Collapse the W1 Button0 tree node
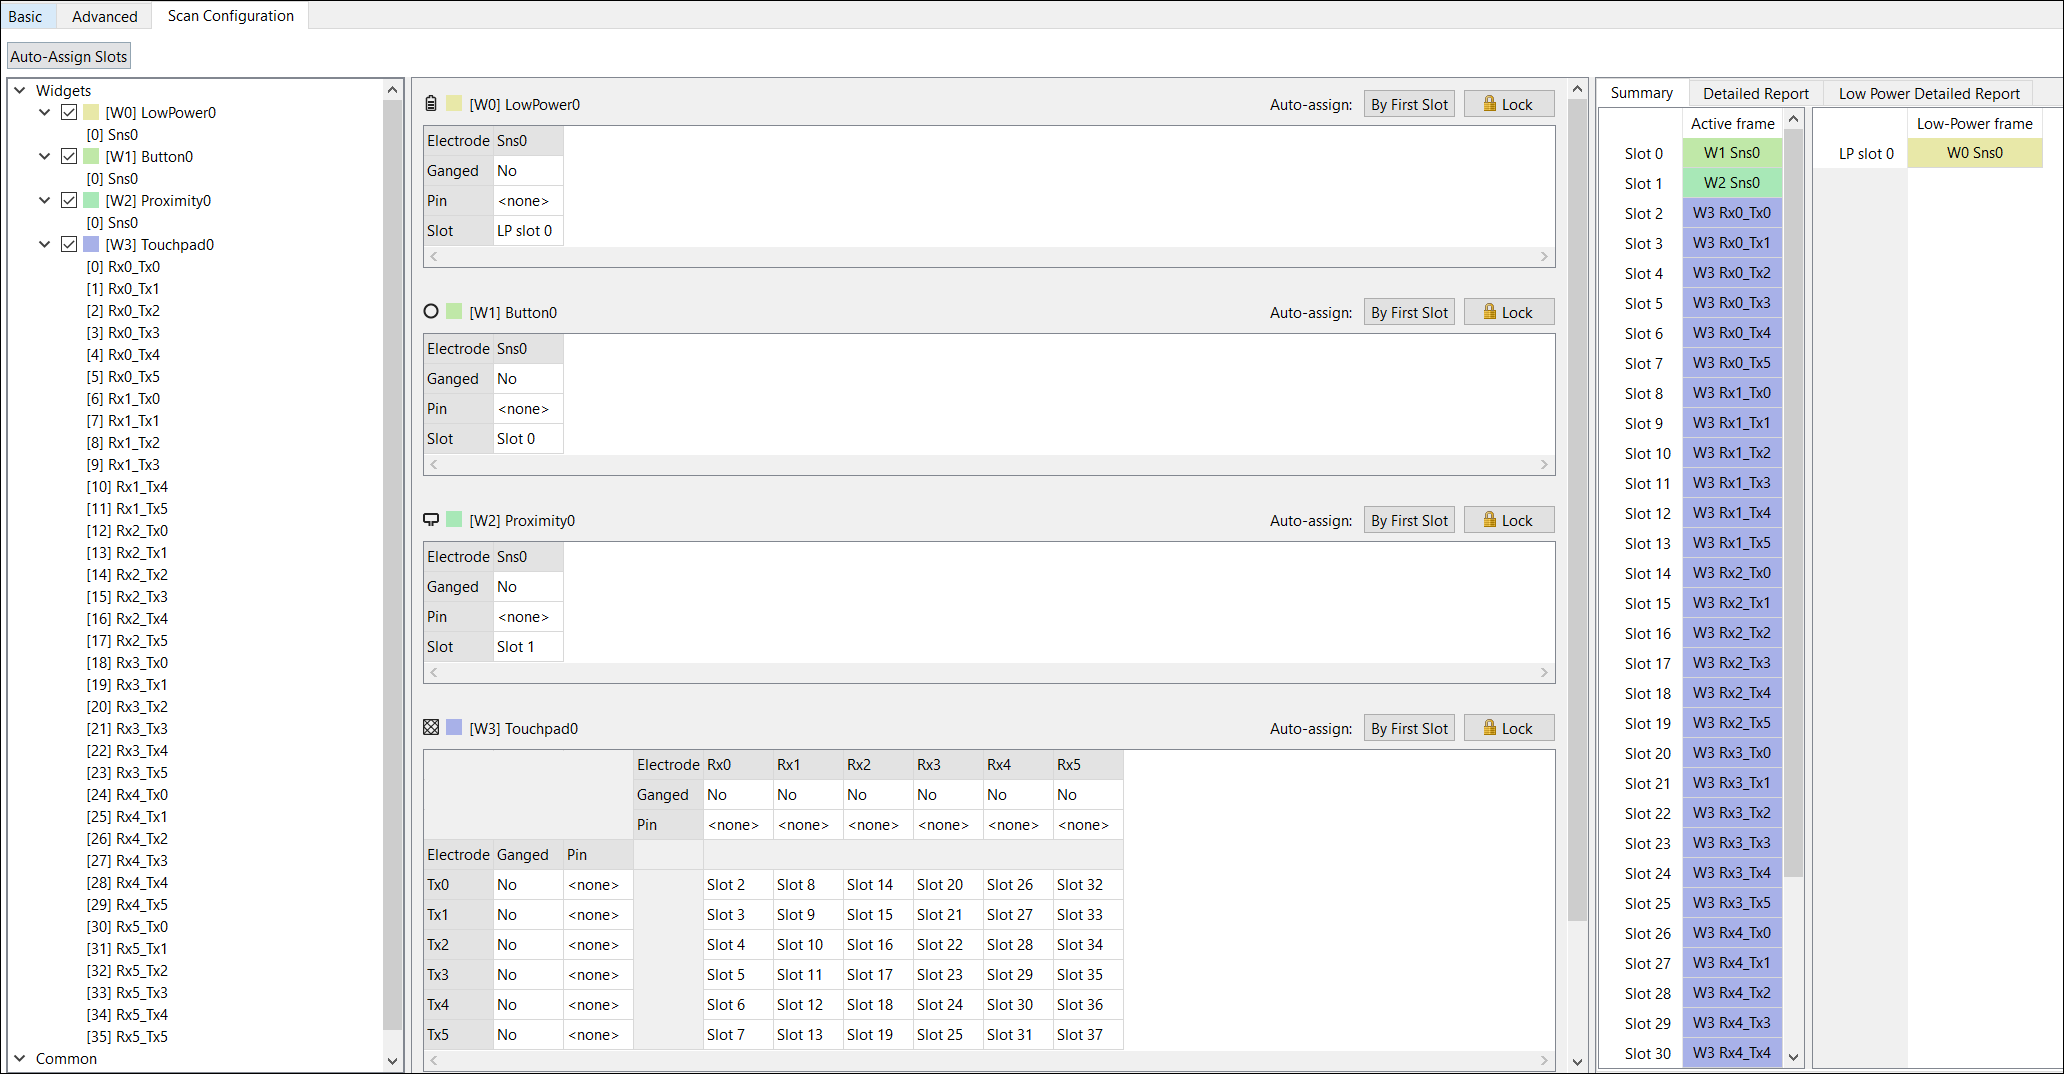 point(44,156)
